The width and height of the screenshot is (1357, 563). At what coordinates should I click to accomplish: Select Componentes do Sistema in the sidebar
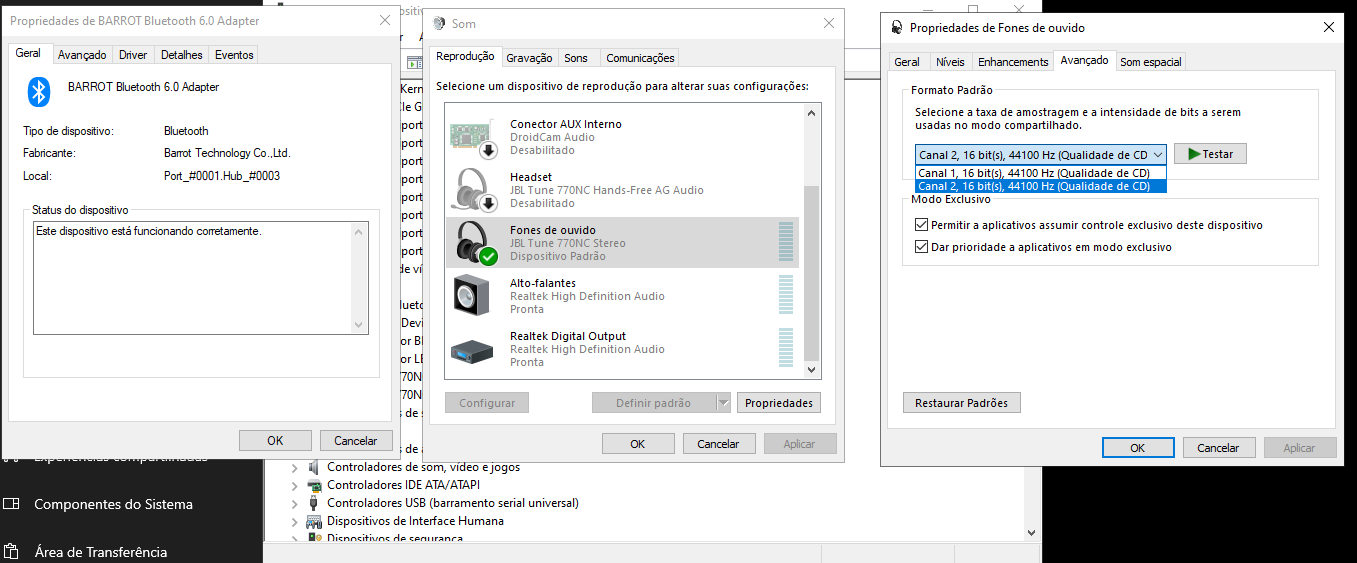coord(113,504)
